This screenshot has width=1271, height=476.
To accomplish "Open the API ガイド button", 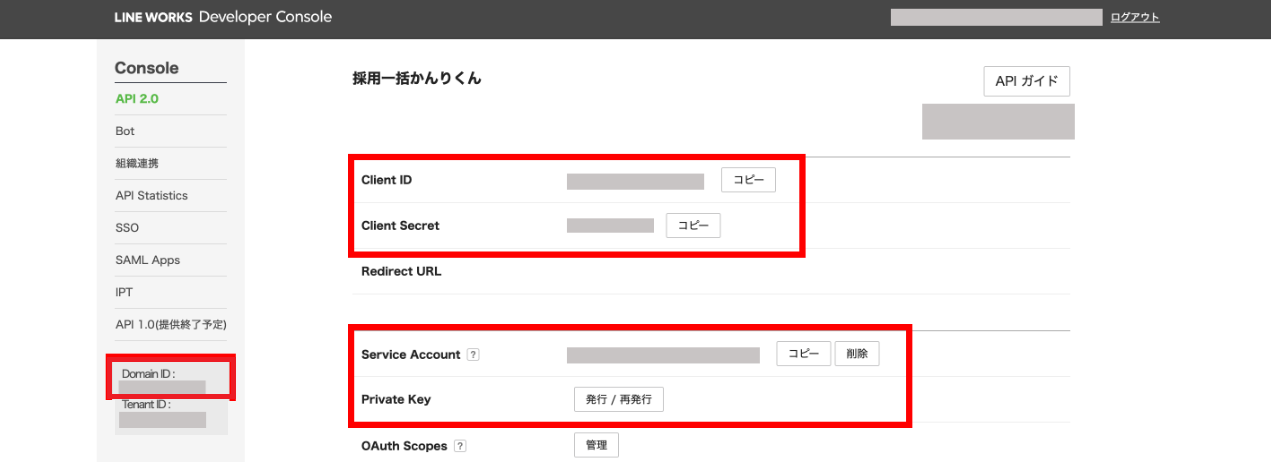I will 1026,82.
